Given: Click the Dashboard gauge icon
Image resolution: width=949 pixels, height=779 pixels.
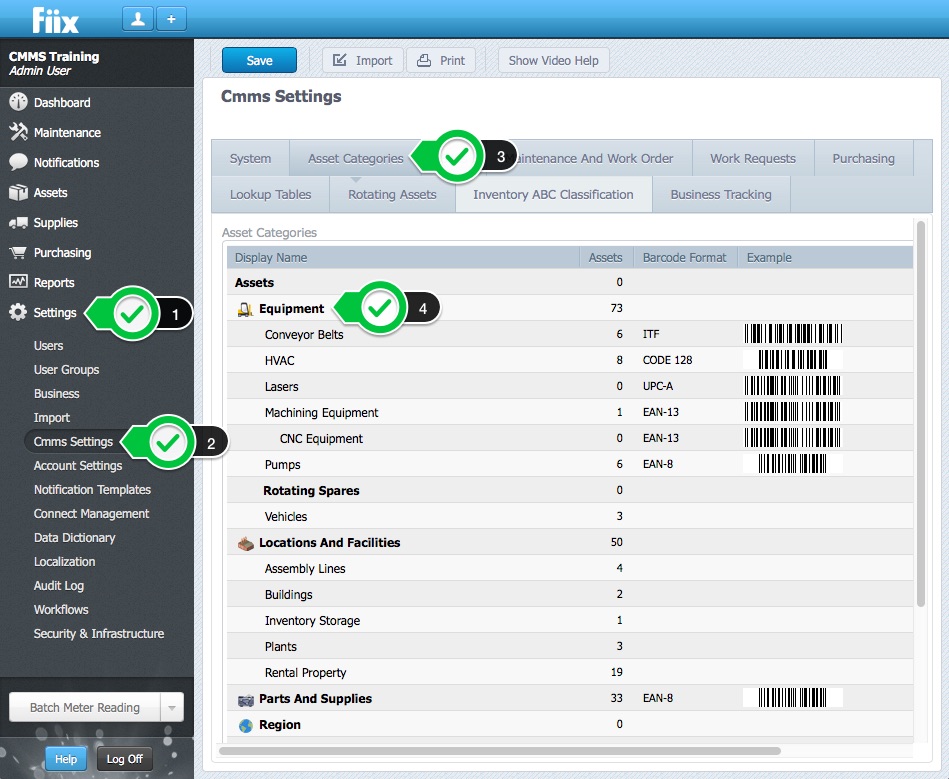Looking at the screenshot, I should (18, 102).
